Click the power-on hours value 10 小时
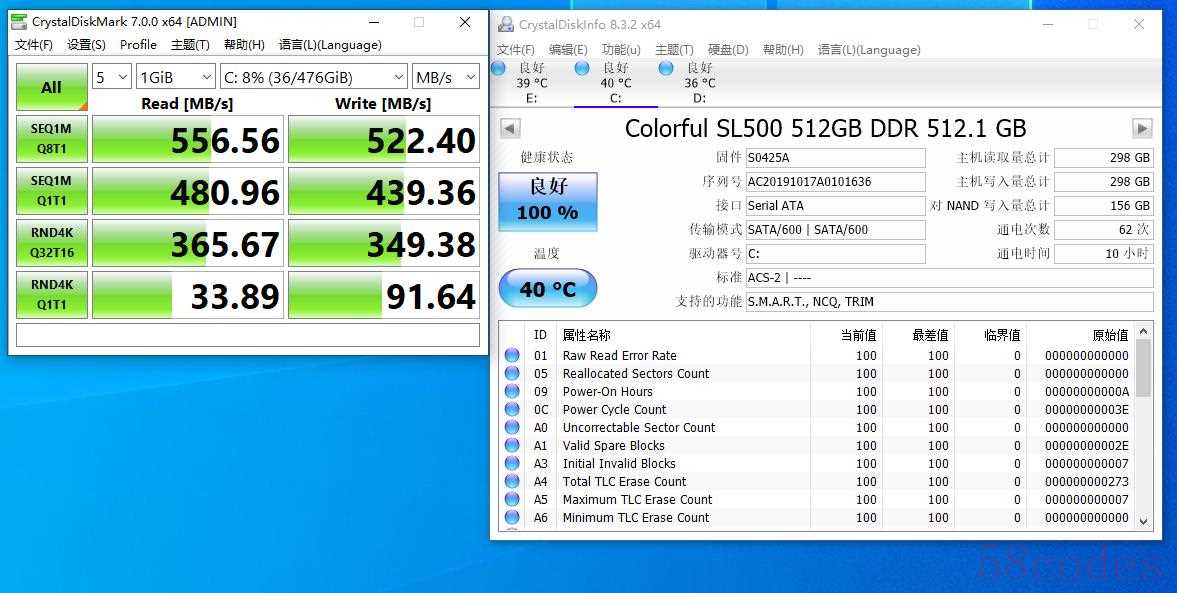This screenshot has width=1177, height=593. (x=1103, y=254)
